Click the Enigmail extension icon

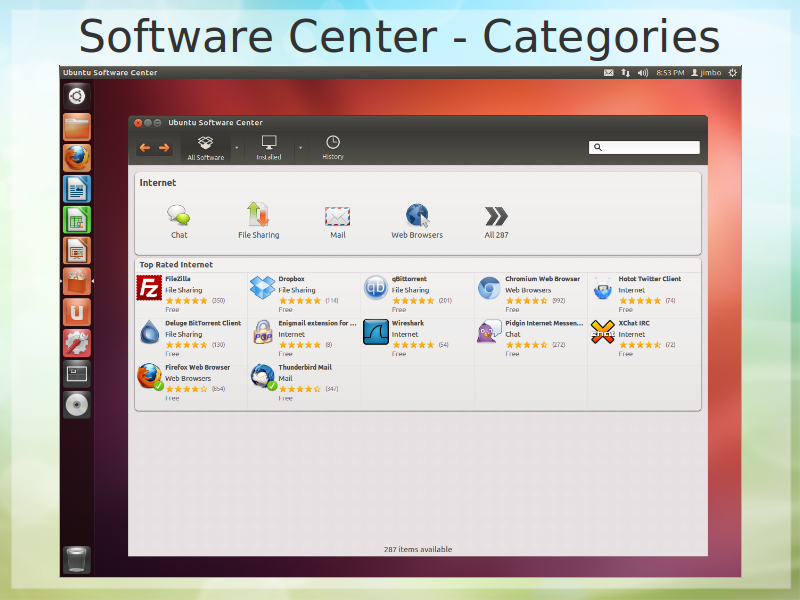[x=263, y=332]
